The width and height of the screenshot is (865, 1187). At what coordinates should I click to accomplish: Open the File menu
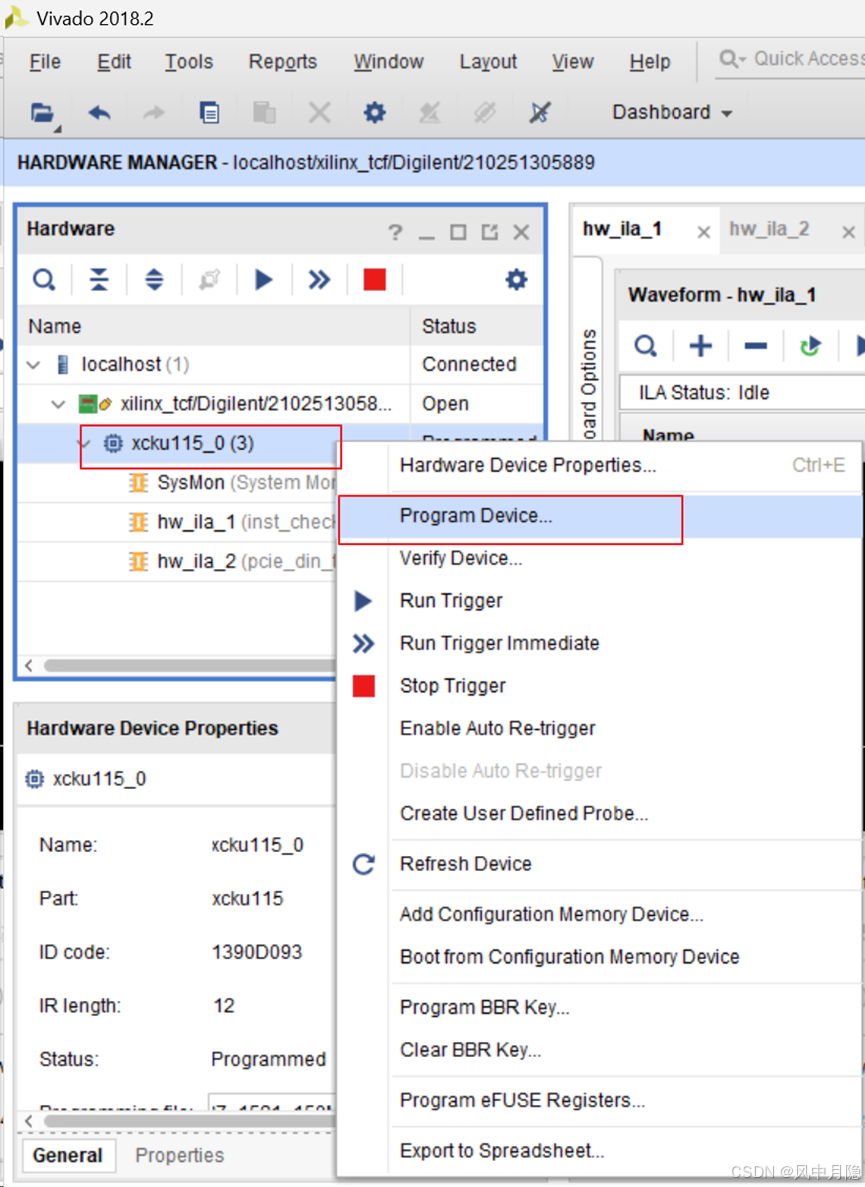point(45,62)
